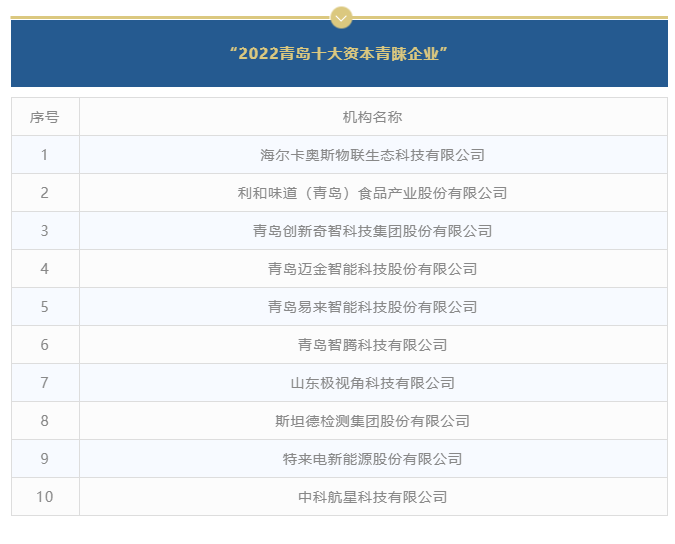Select 山东极视角科技有限公司 cell
This screenshot has width=675, height=544.
[373, 383]
